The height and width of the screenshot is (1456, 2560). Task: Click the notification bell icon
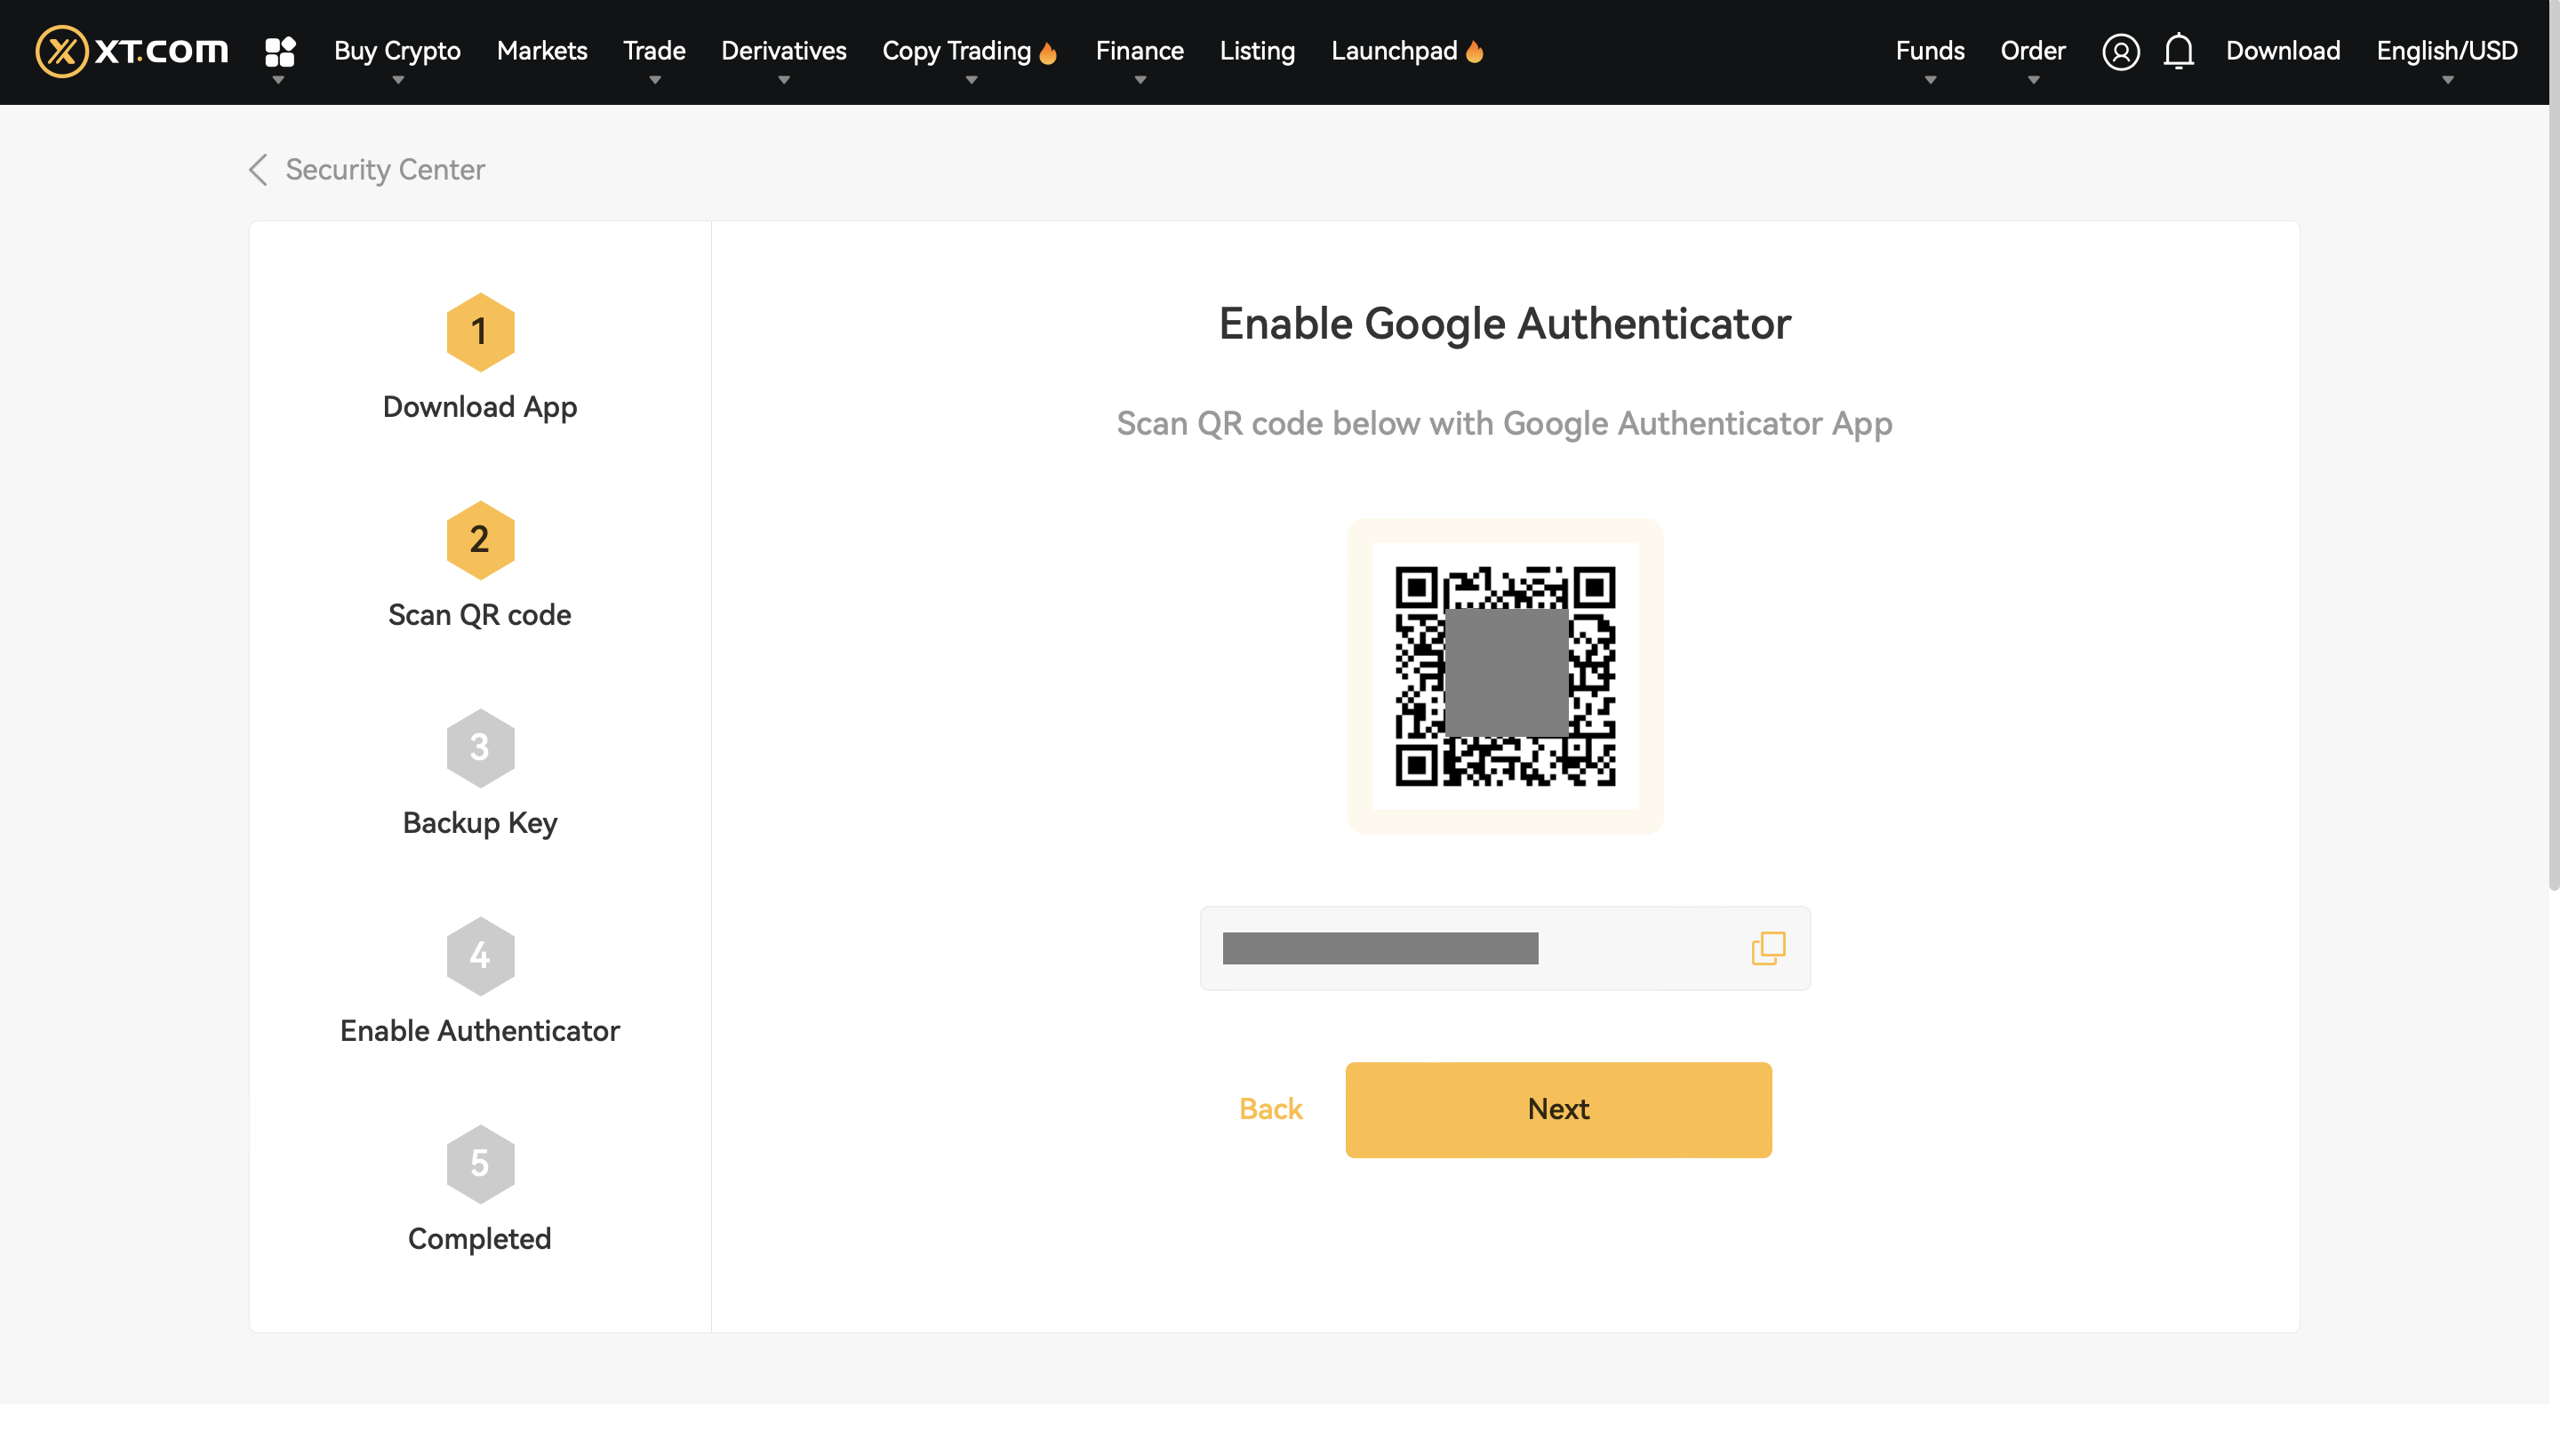pos(2178,51)
